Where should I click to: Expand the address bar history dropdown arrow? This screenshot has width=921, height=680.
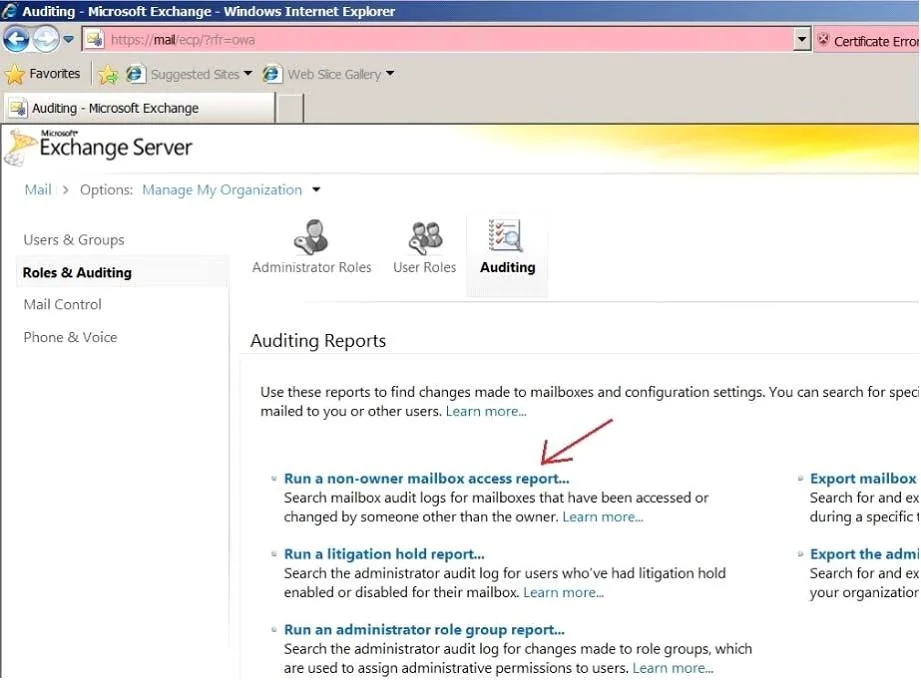[801, 40]
